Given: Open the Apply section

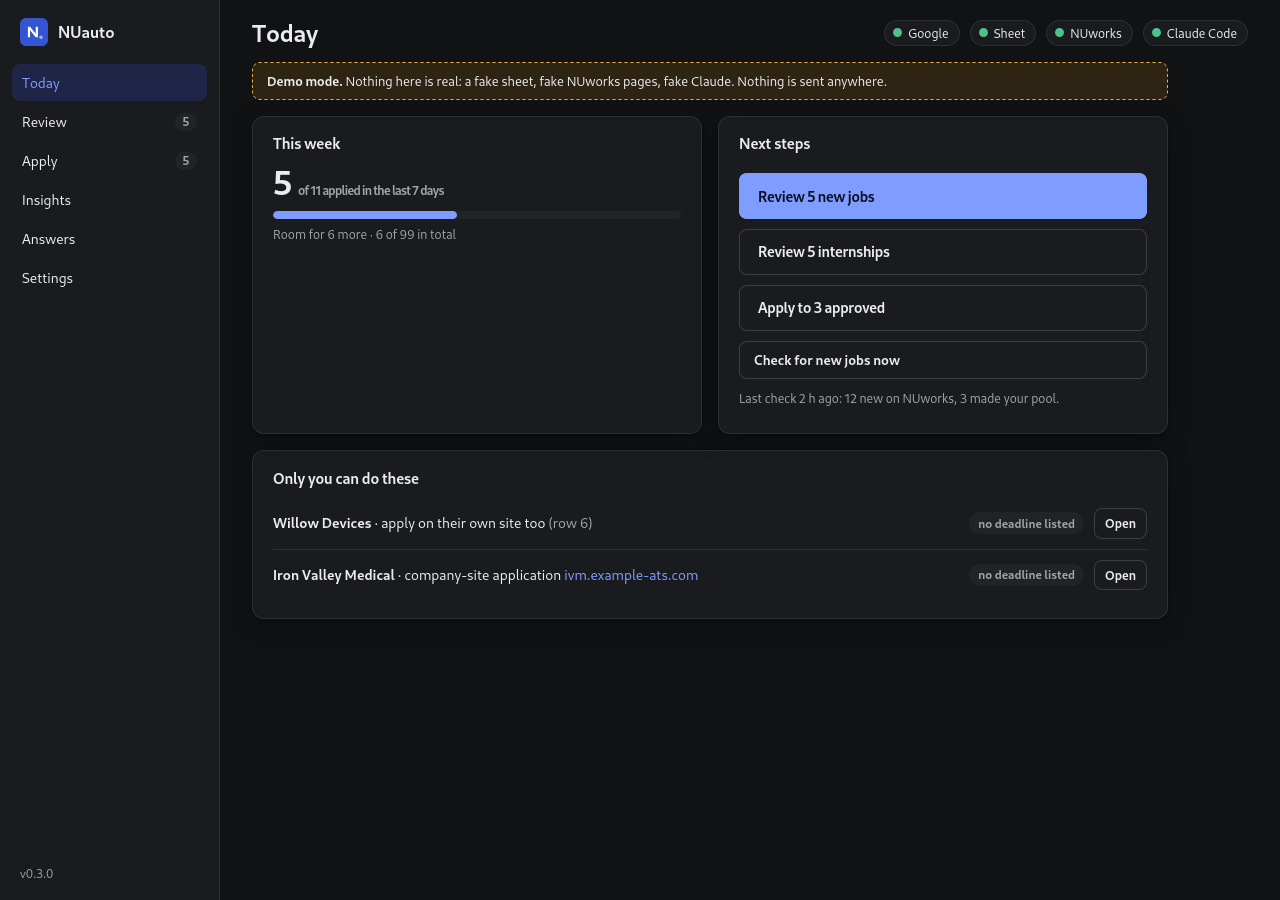Looking at the screenshot, I should 109,161.
